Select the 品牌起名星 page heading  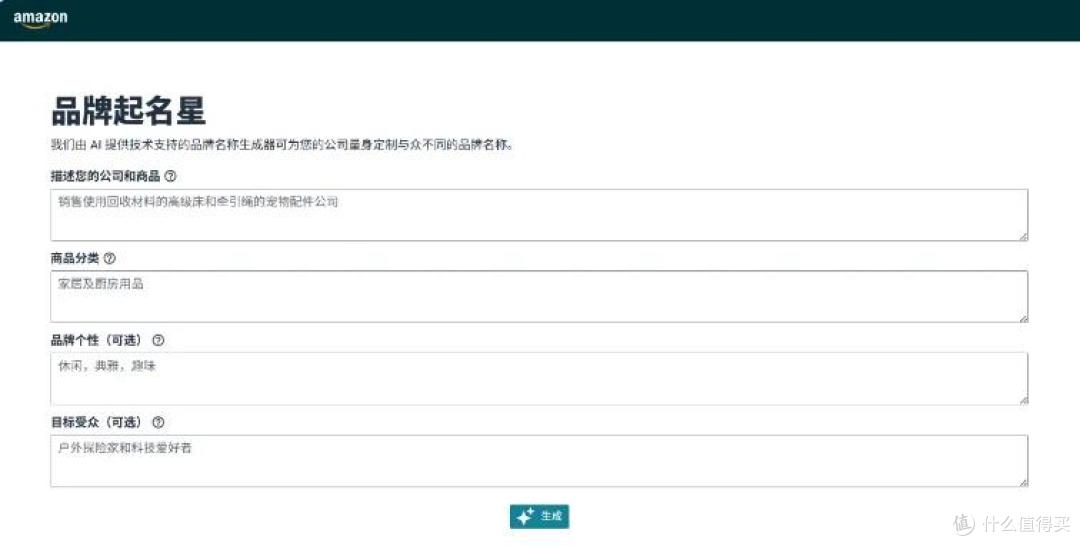click(x=128, y=111)
